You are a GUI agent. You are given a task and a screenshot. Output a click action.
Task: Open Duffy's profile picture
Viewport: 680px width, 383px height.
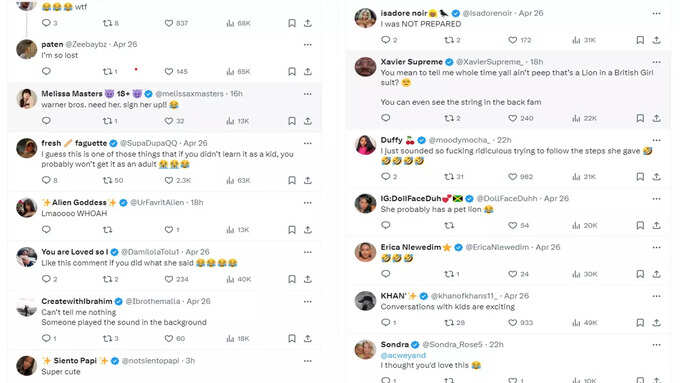365,145
